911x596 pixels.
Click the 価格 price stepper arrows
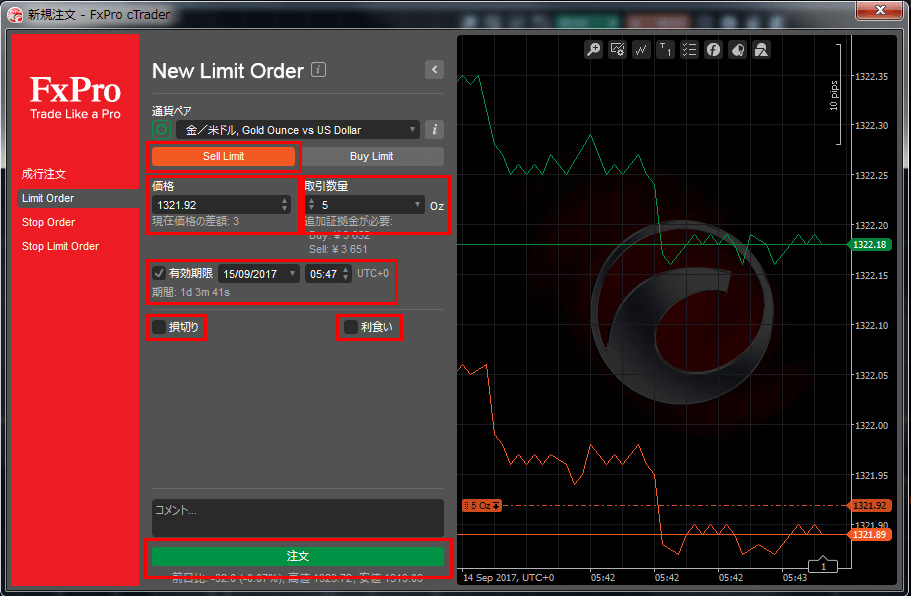285,205
